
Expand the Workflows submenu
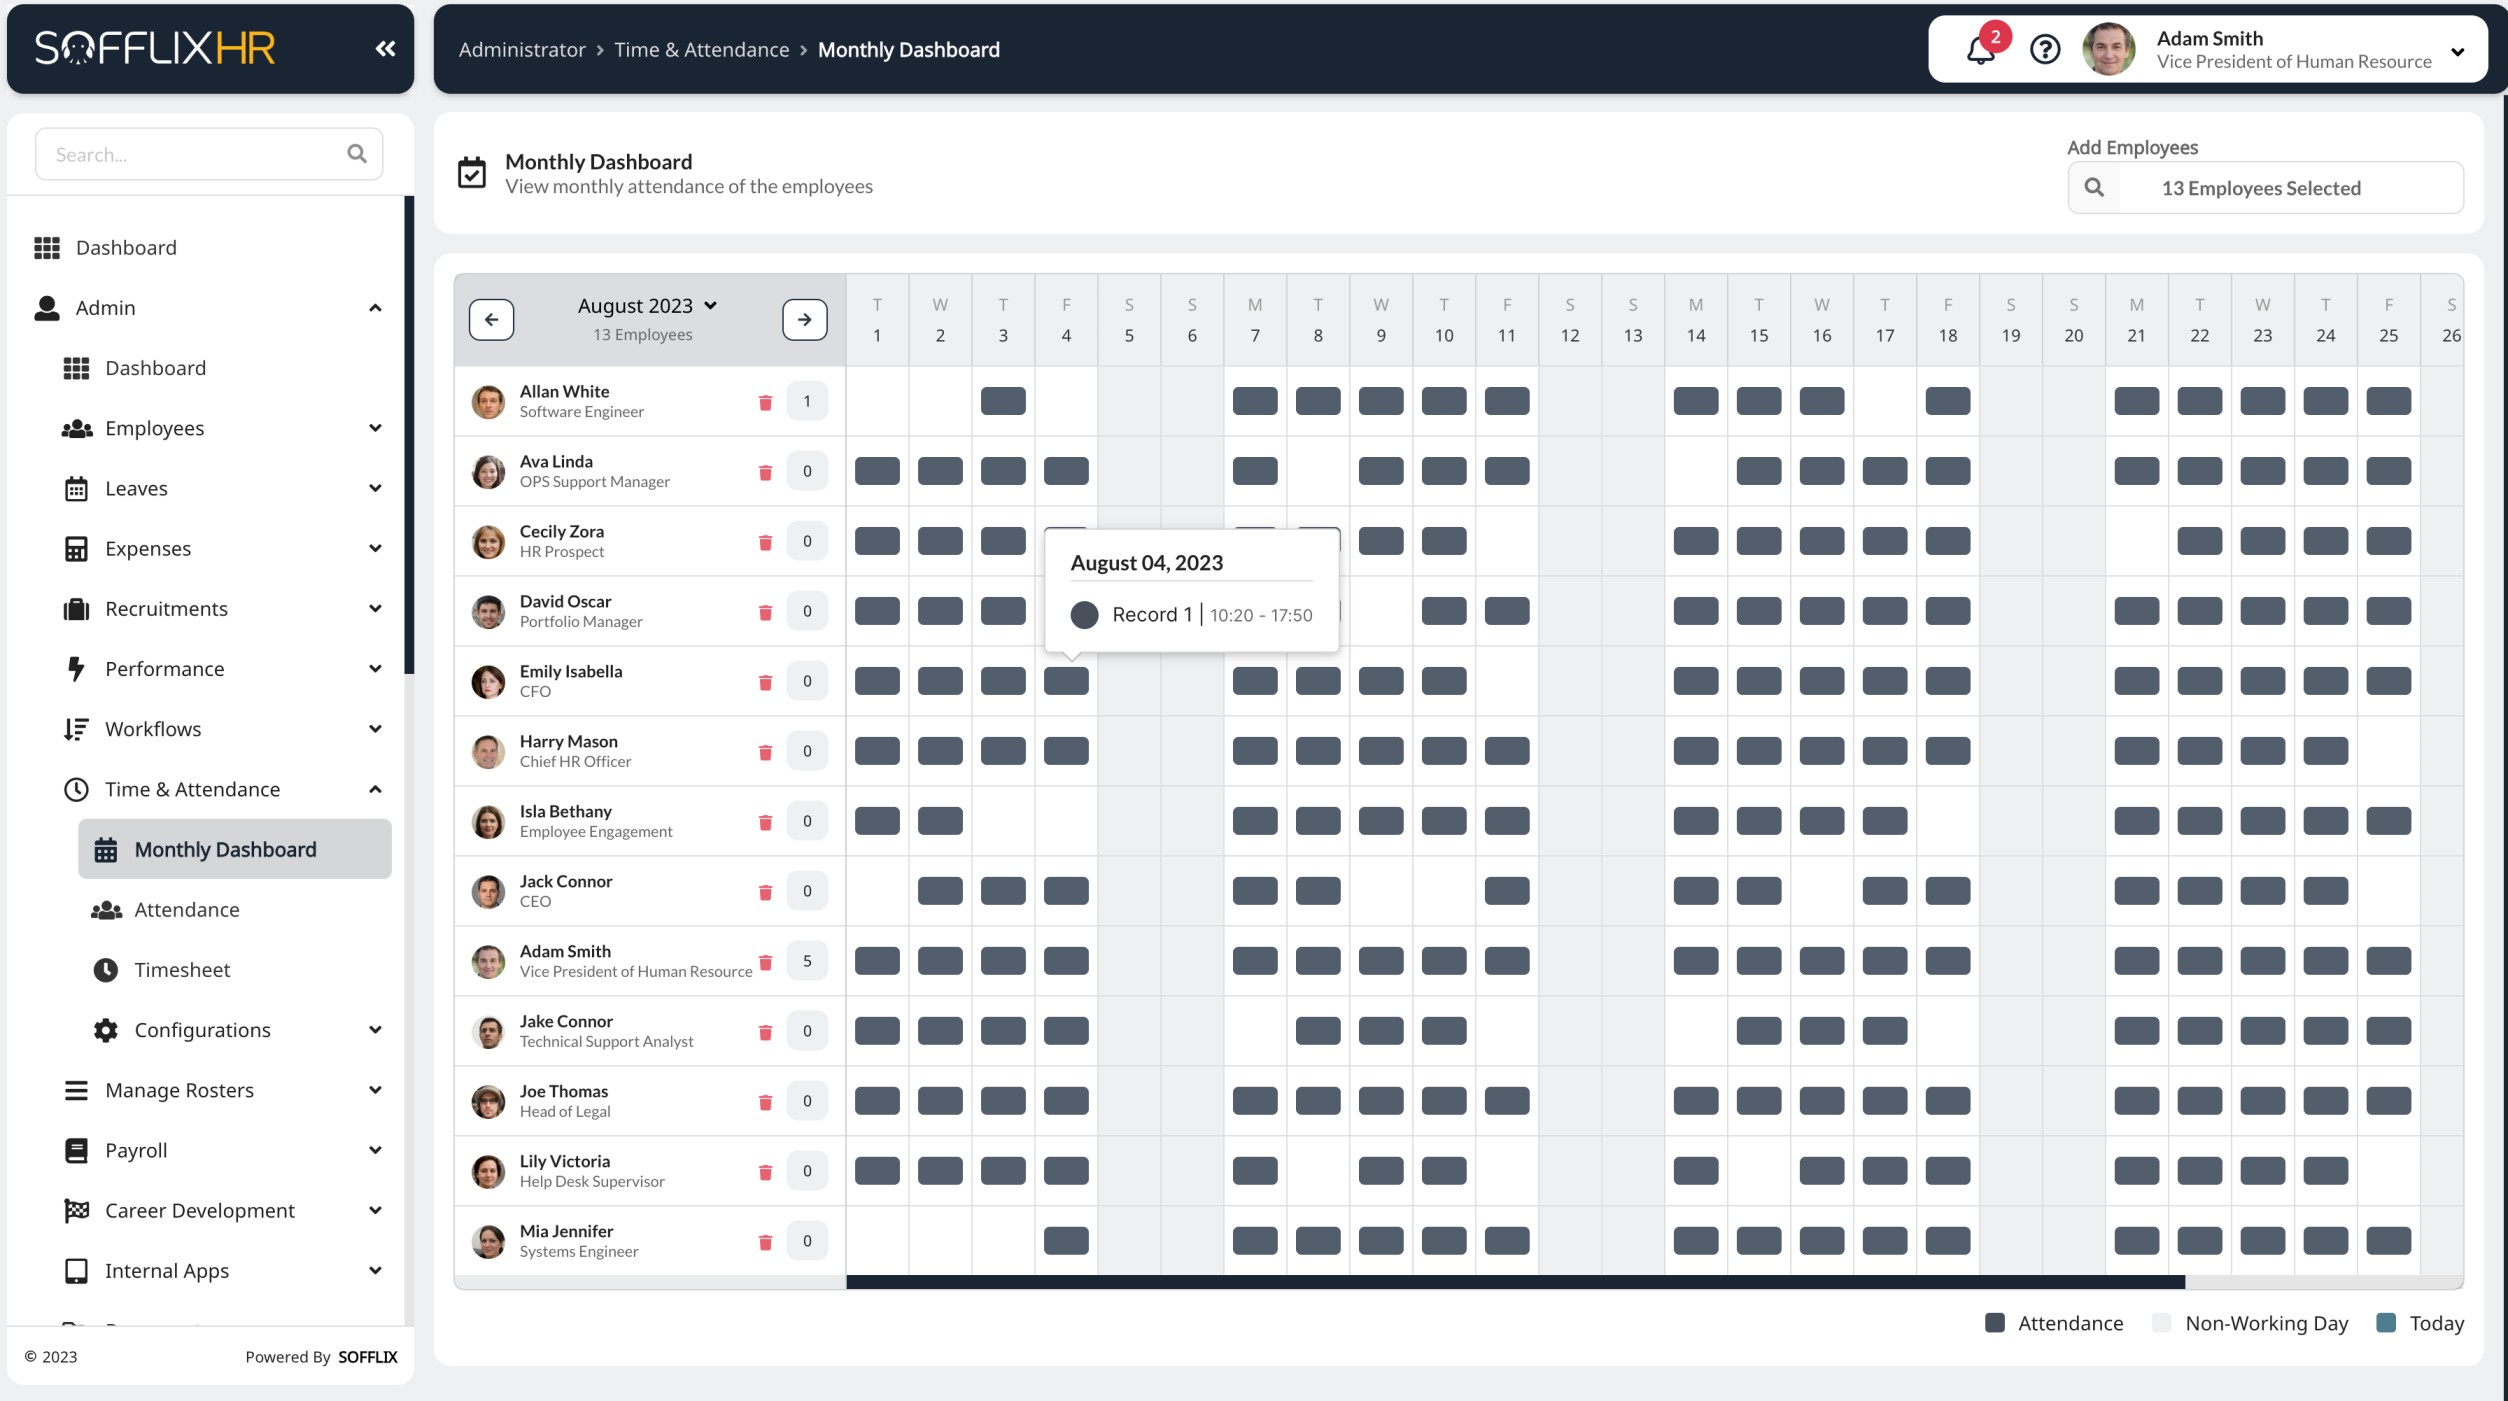(x=375, y=728)
